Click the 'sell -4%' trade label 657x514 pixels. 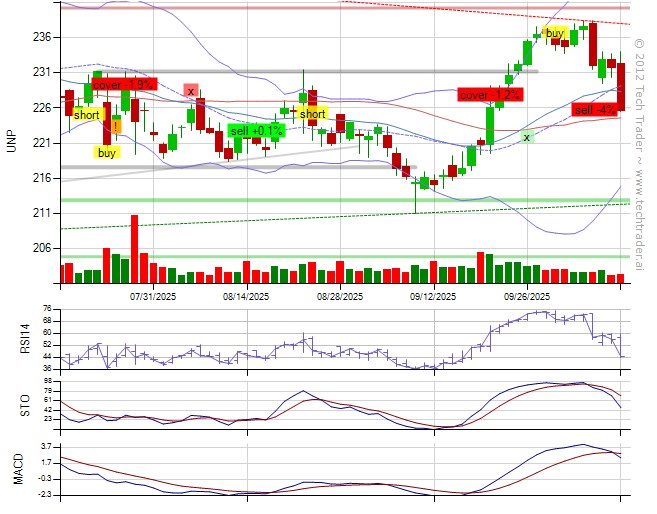click(596, 110)
